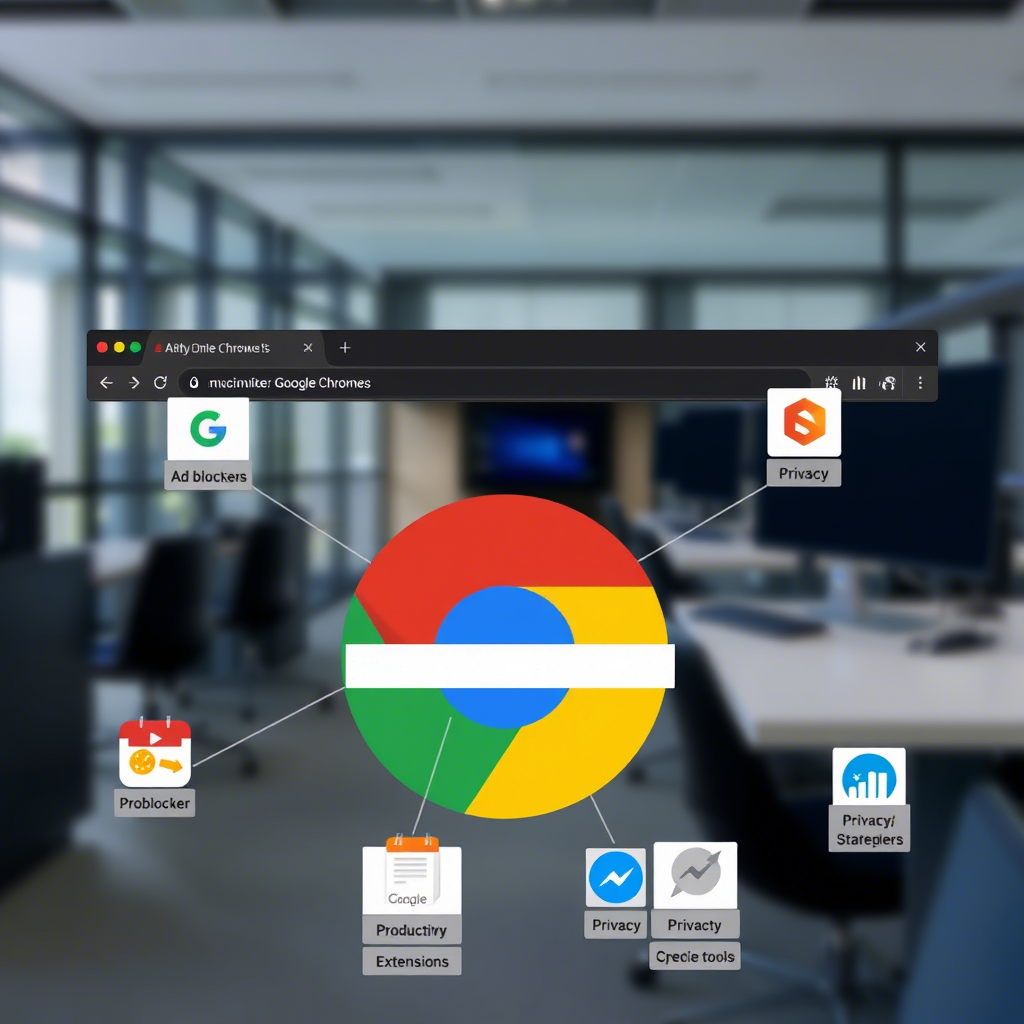Select the 'Privacy/ Statepiers' label
The image size is (1024, 1024).
(x=869, y=829)
